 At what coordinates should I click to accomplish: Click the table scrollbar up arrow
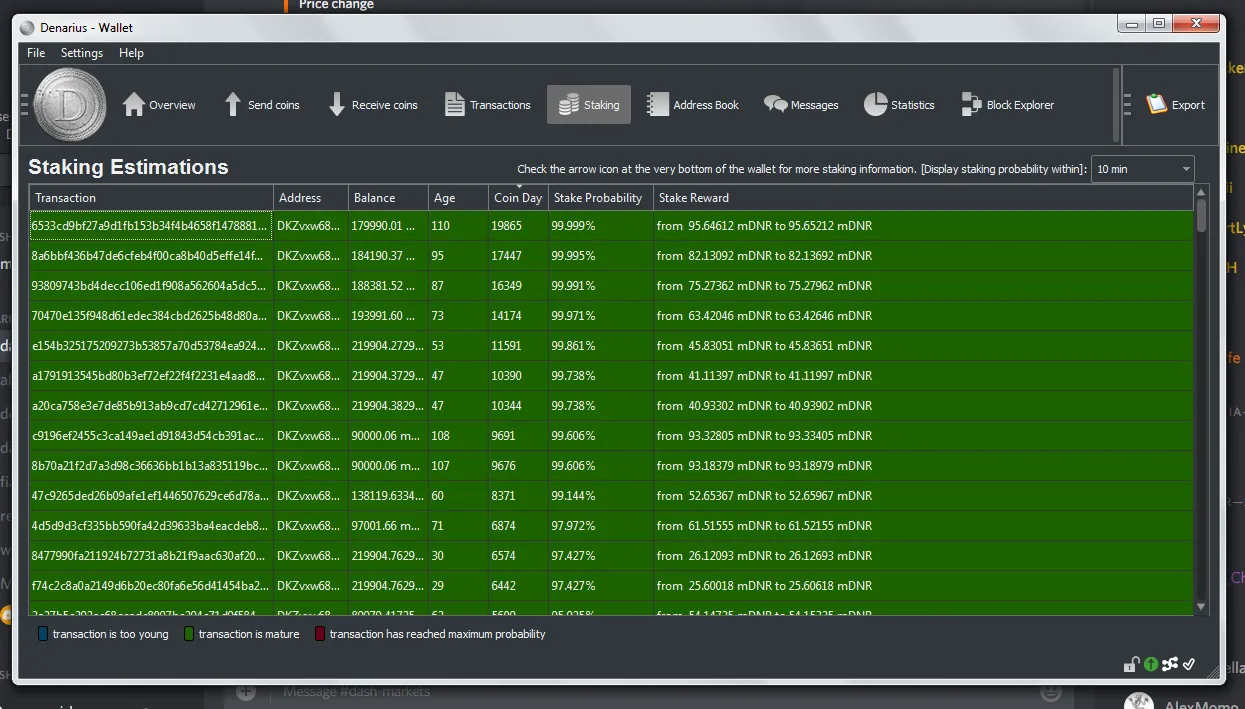[x=1202, y=192]
